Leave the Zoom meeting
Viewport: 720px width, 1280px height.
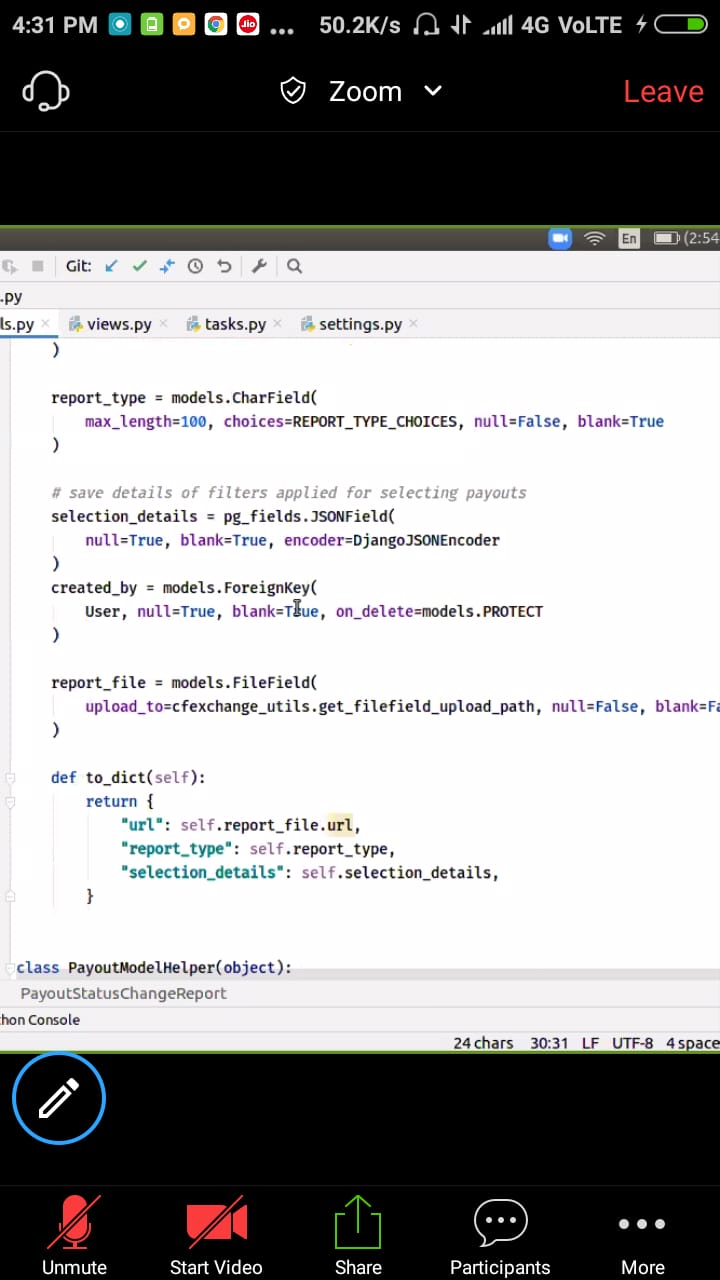(663, 91)
